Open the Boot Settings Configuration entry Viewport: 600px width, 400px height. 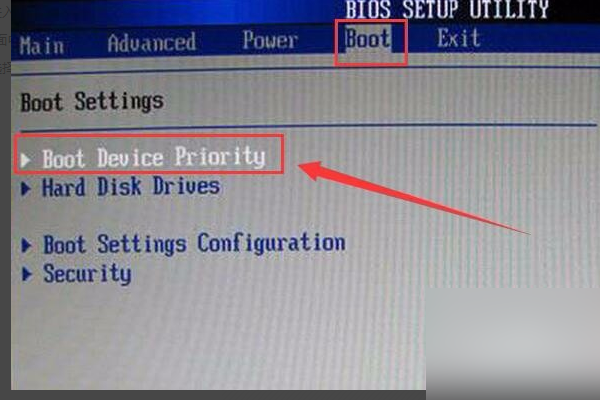pyautogui.click(x=194, y=243)
